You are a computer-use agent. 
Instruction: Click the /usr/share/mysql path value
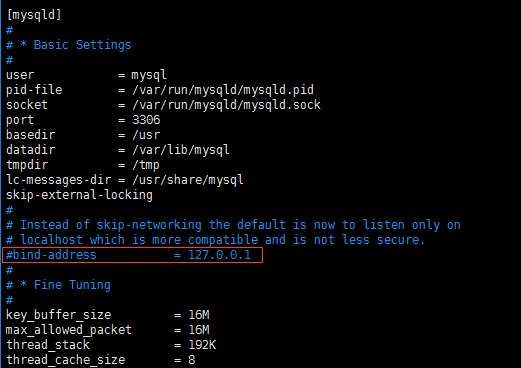coord(188,180)
